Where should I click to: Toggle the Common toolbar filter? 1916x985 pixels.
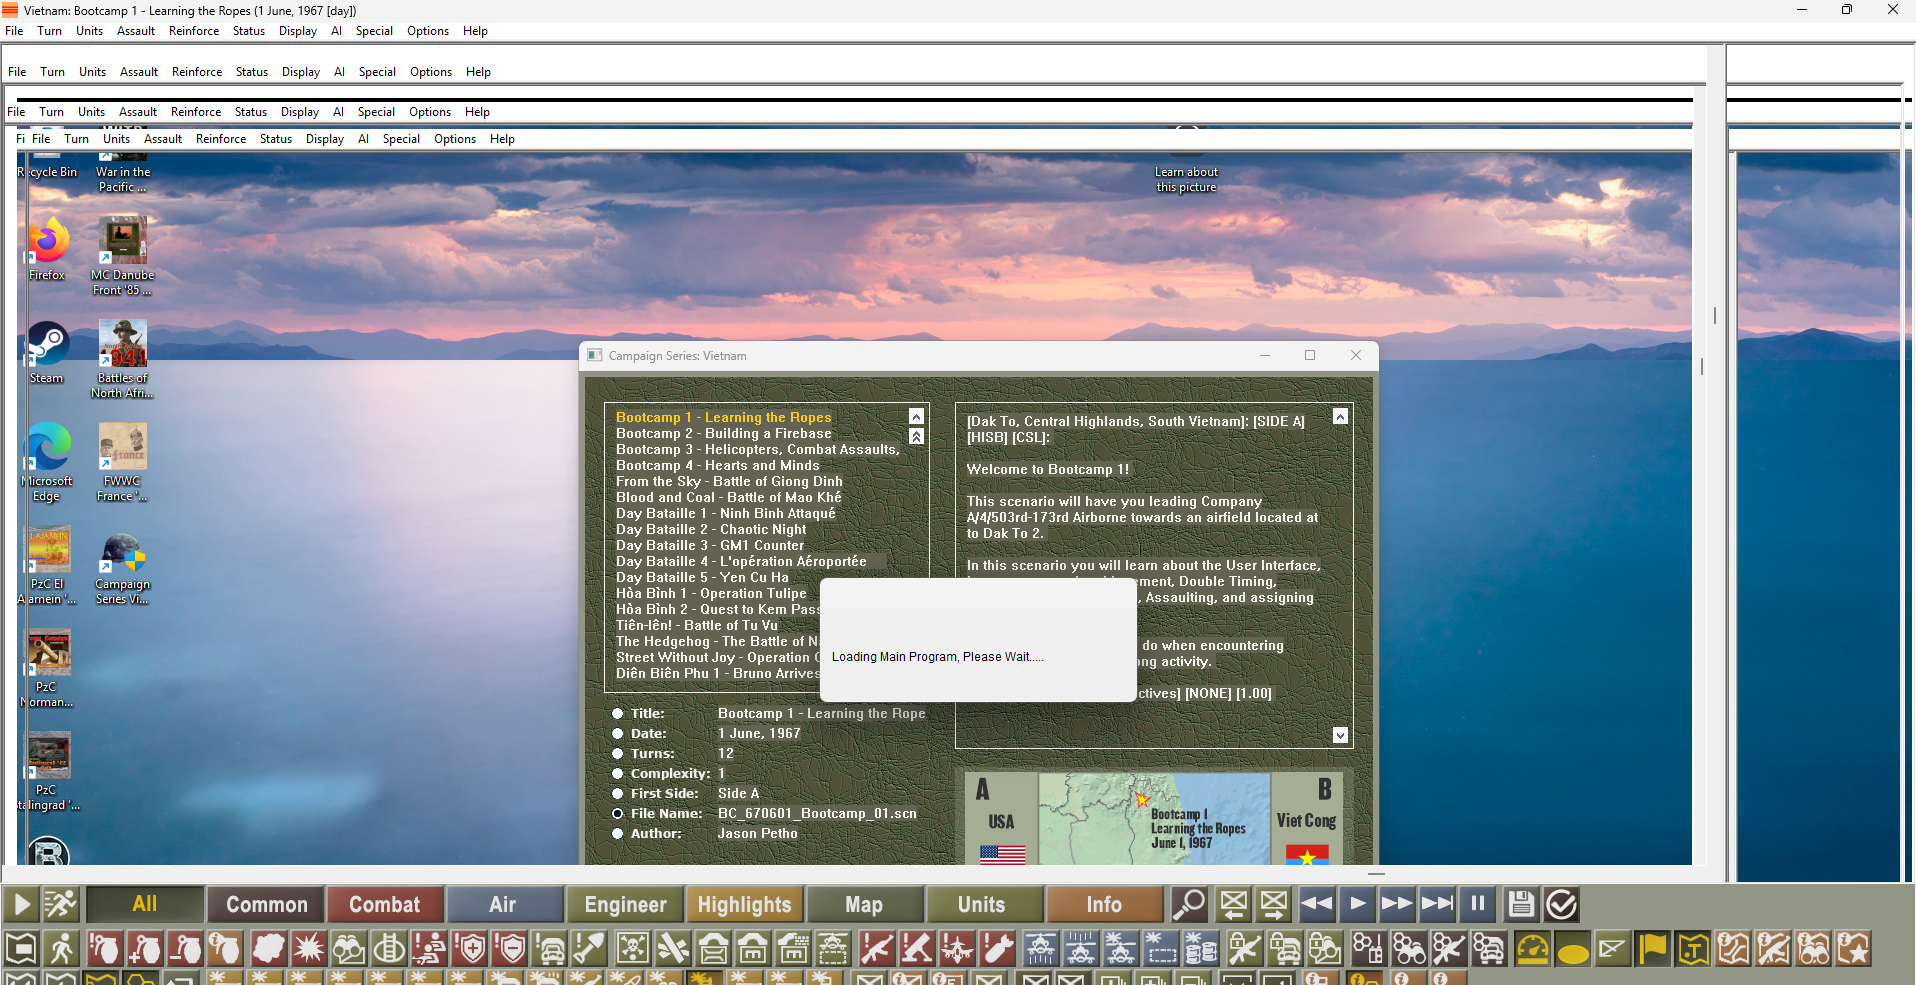pos(266,904)
